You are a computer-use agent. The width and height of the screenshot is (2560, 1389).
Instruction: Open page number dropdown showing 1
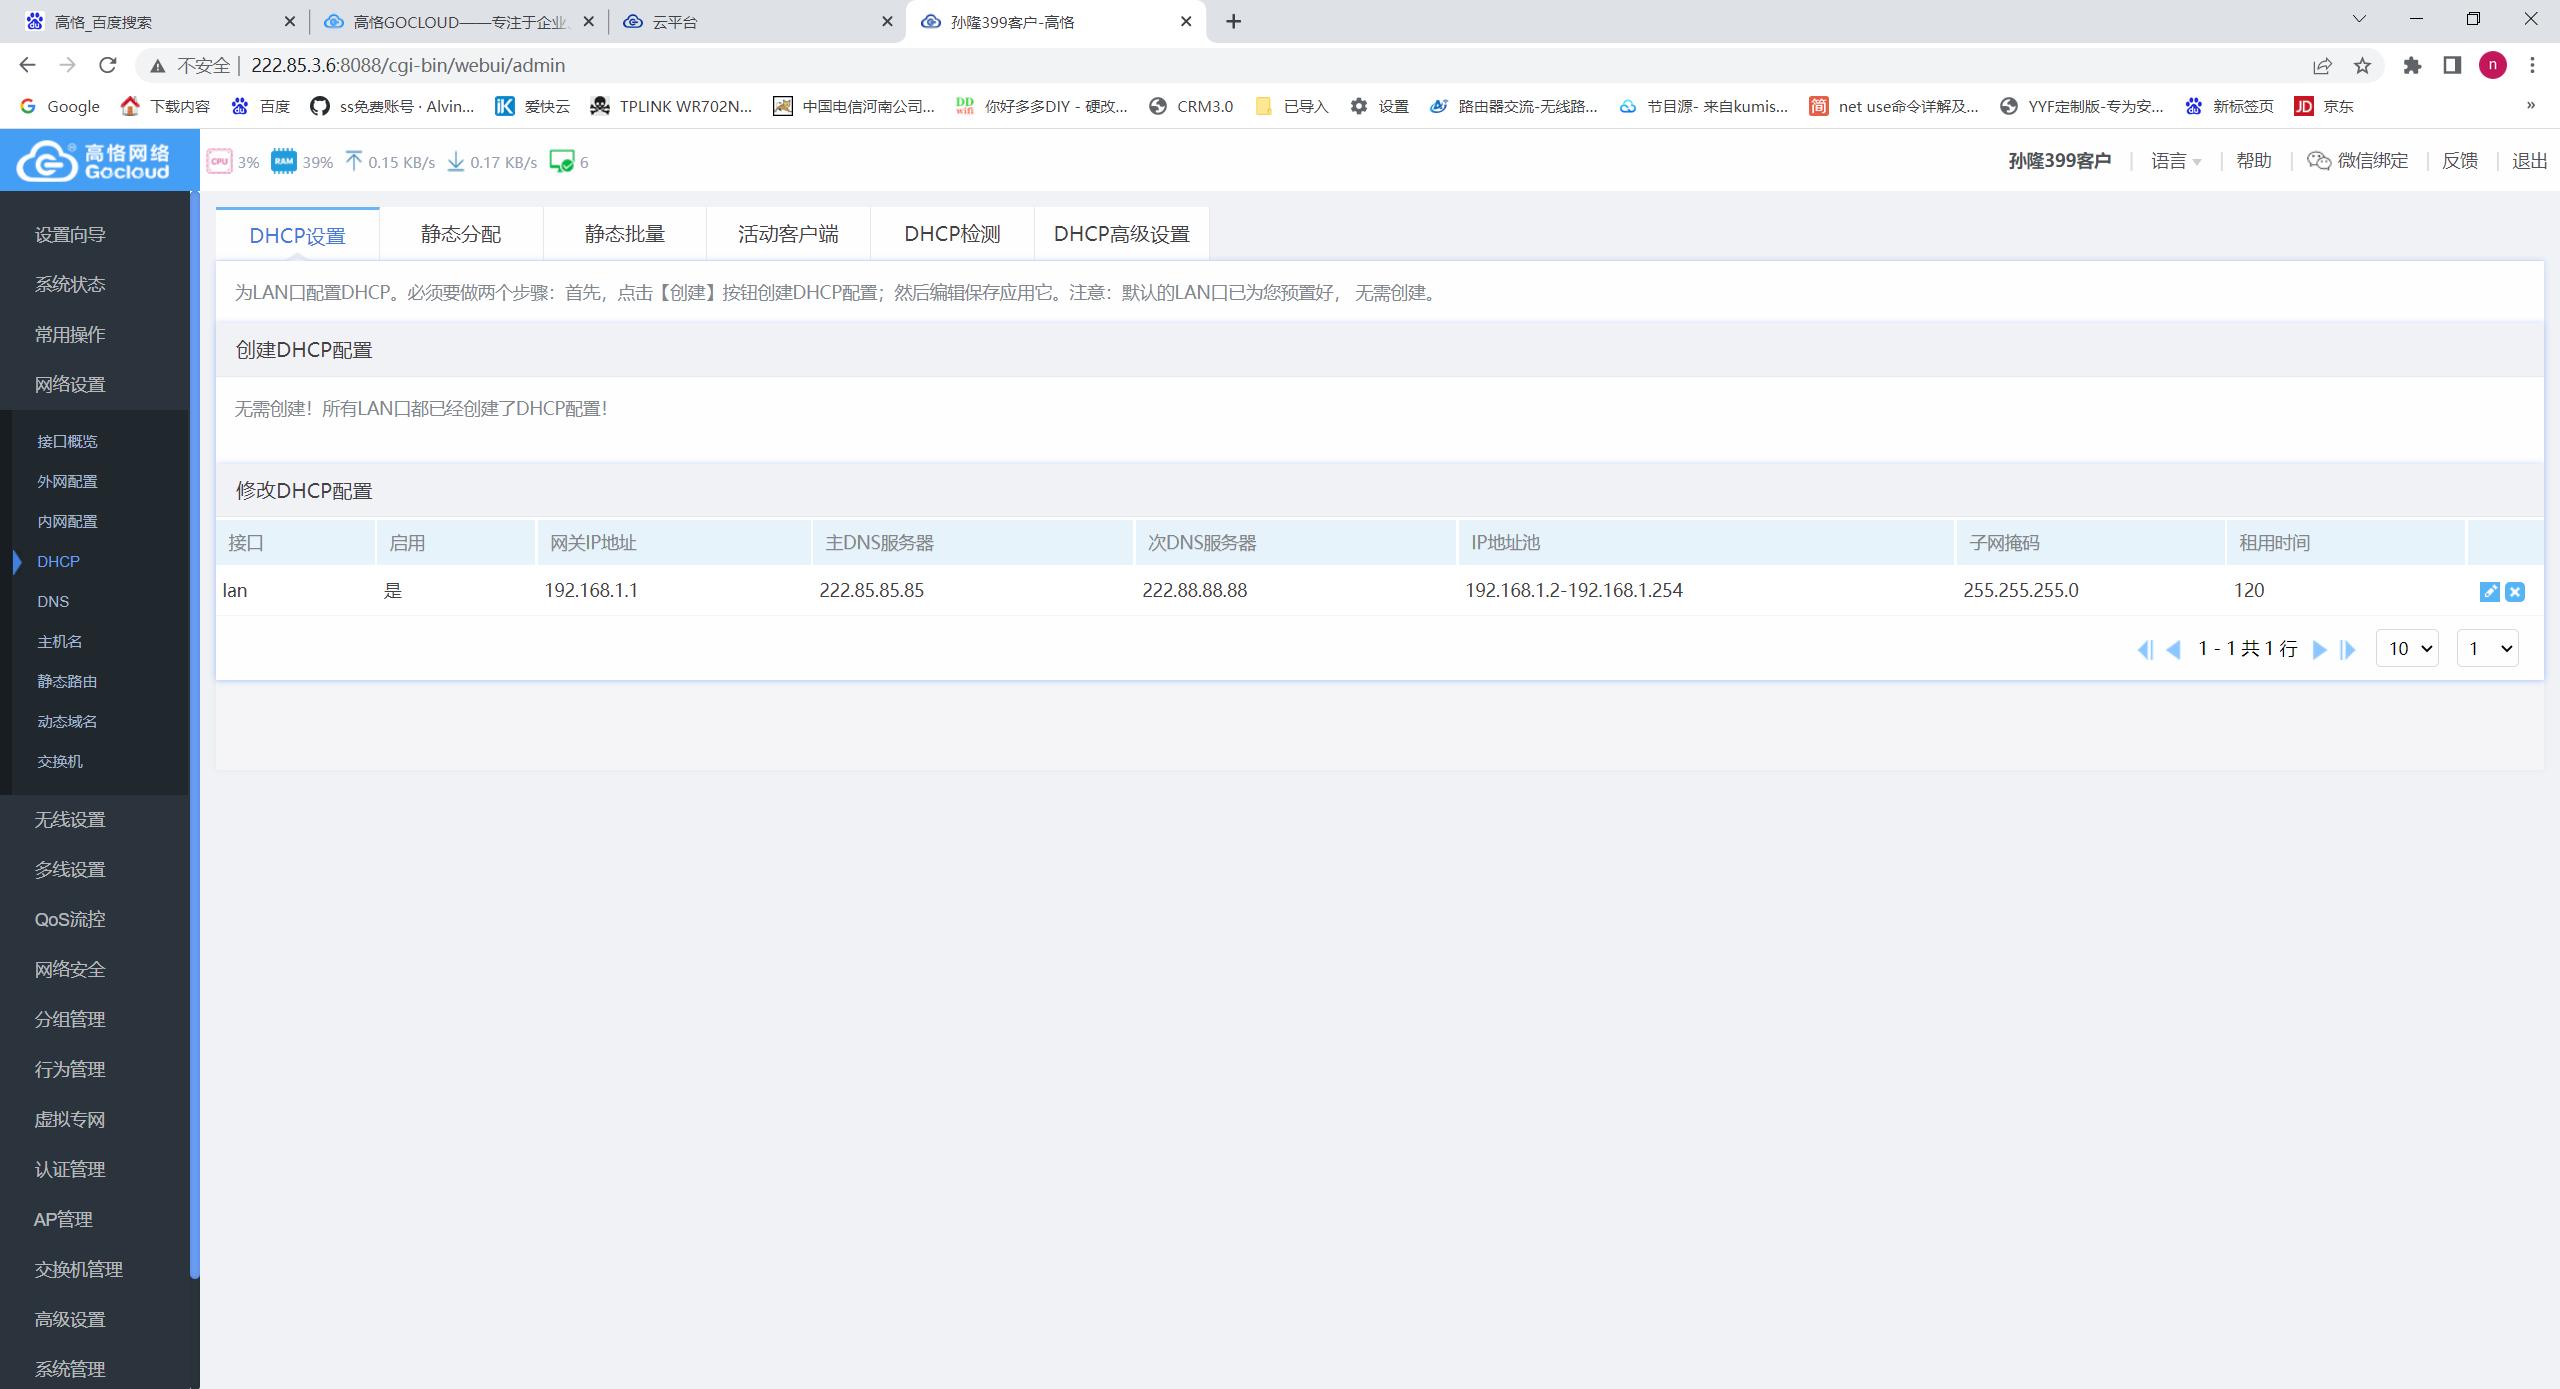[x=2487, y=649]
